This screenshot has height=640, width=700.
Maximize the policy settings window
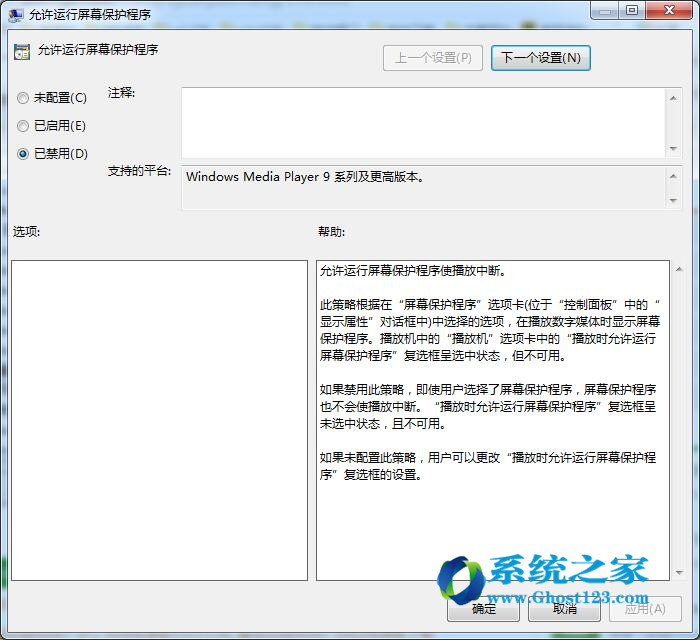[x=631, y=10]
